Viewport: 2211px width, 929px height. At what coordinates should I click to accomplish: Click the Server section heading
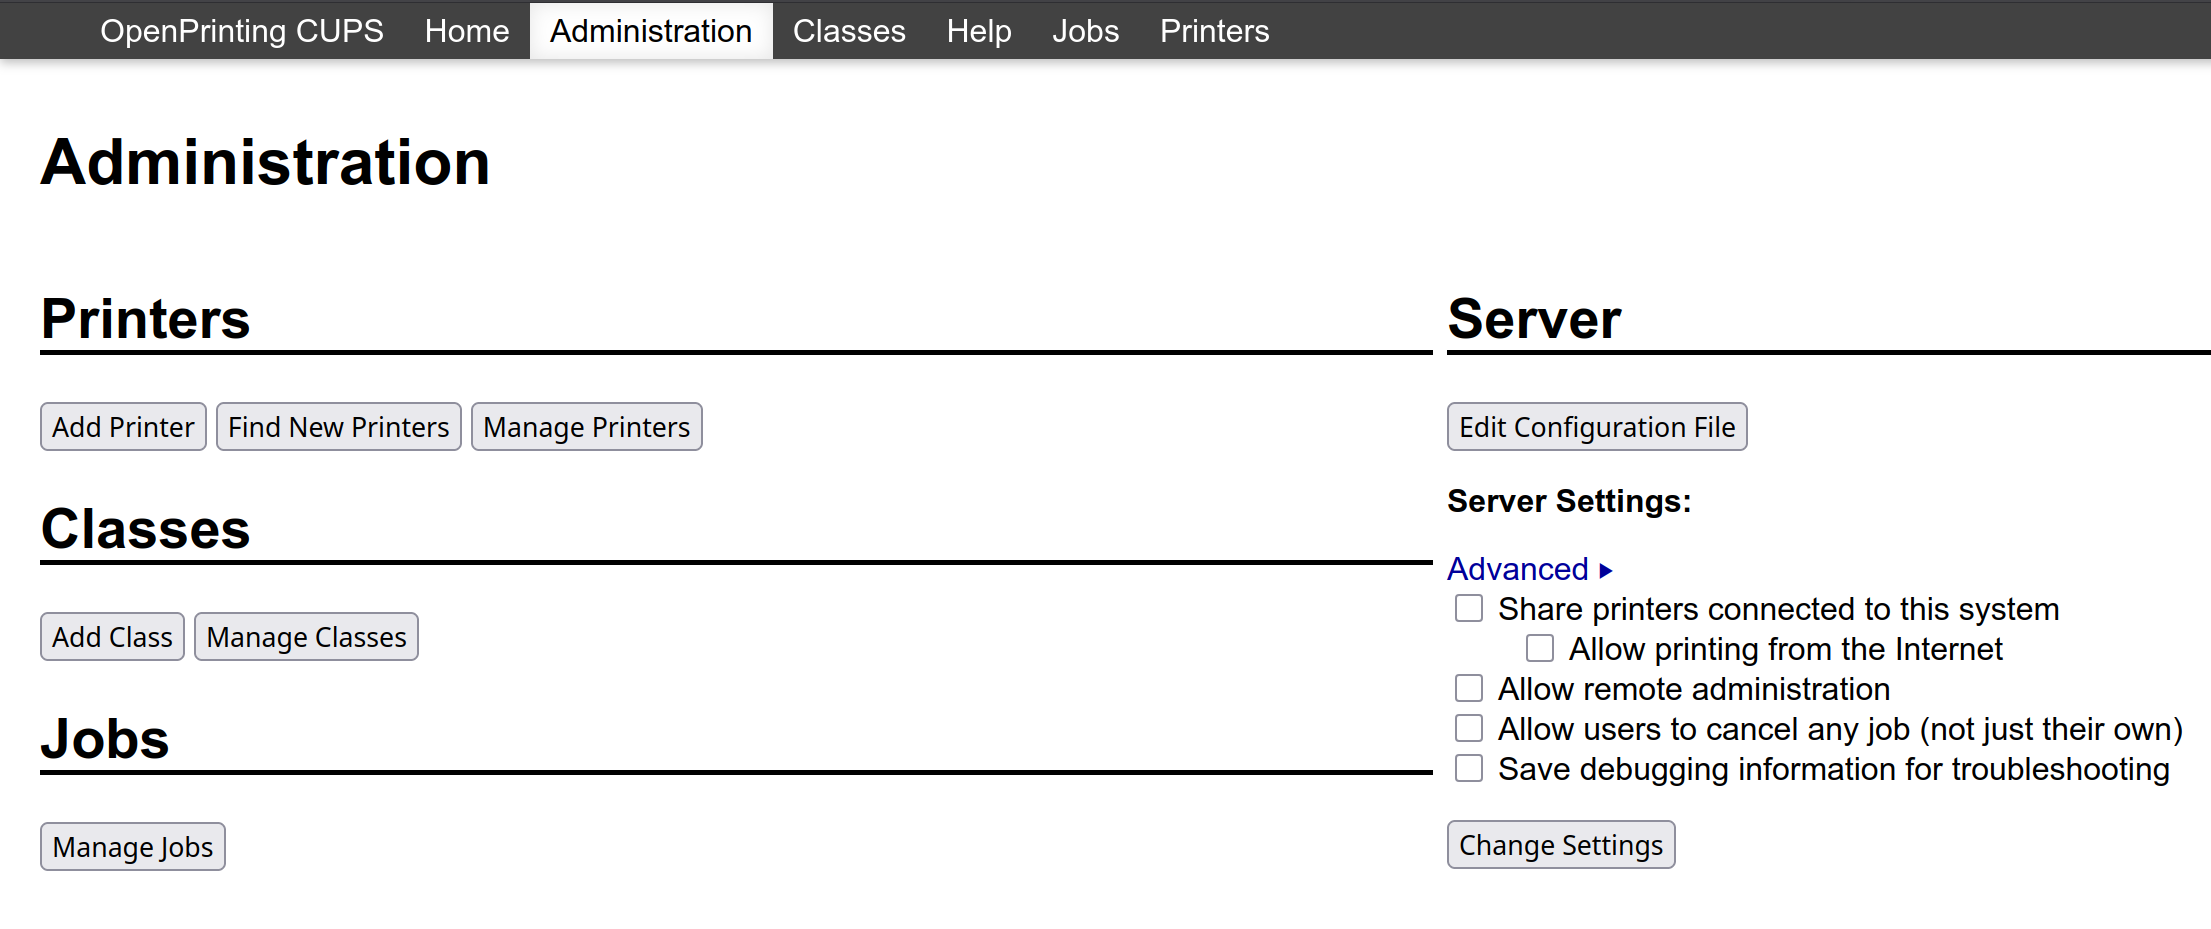pyautogui.click(x=1534, y=319)
